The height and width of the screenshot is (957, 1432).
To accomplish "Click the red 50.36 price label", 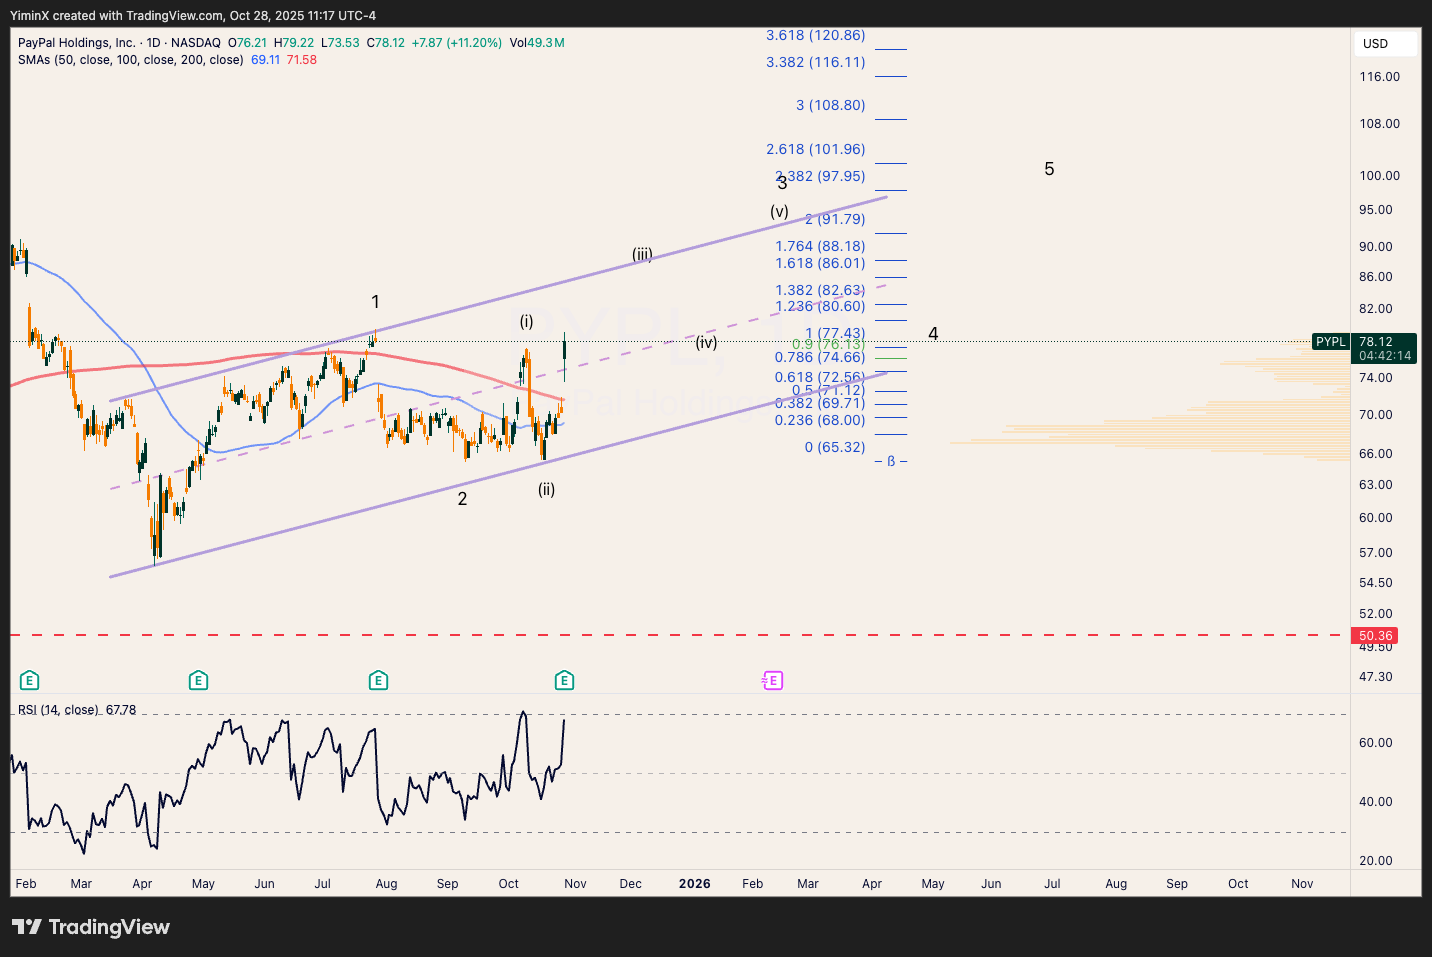I will pos(1375,636).
